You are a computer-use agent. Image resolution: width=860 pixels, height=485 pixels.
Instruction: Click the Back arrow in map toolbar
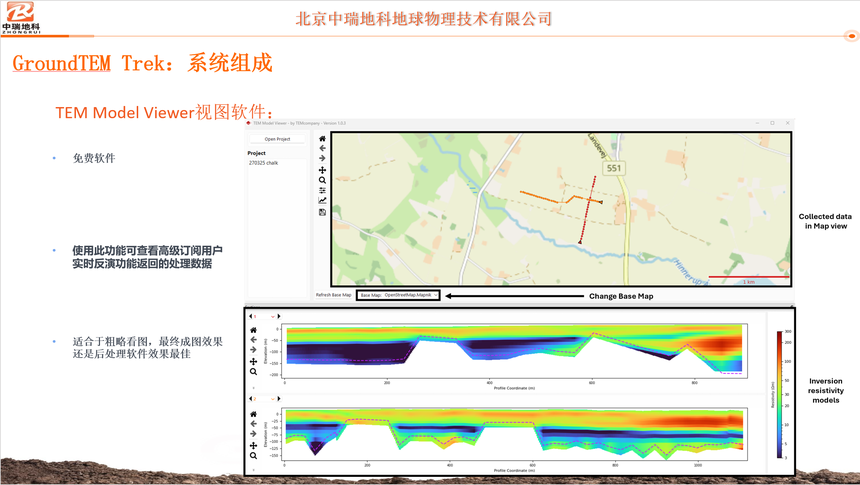pyautogui.click(x=322, y=149)
